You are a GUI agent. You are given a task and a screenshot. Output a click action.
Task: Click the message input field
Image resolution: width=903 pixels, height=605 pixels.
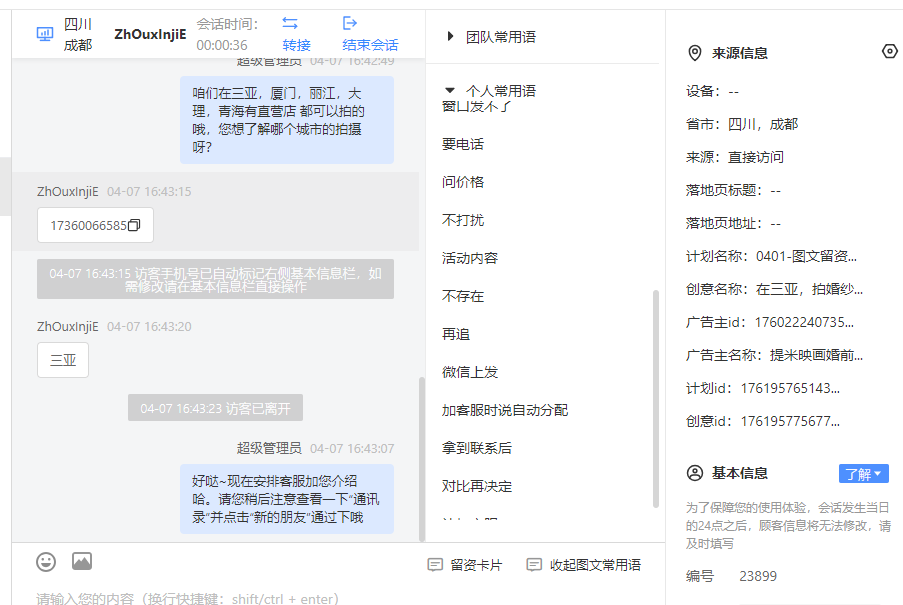point(338,598)
